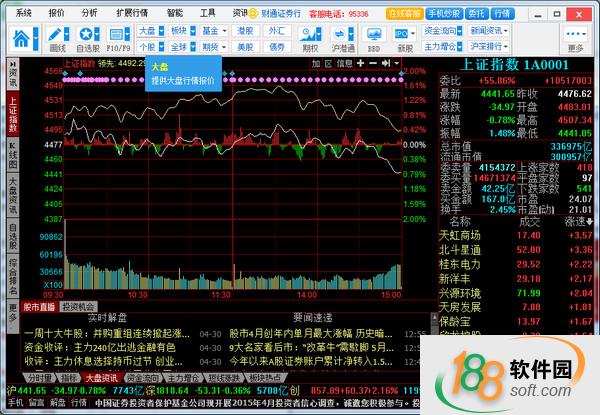
Task: Open the 智能 menu
Action: point(175,13)
